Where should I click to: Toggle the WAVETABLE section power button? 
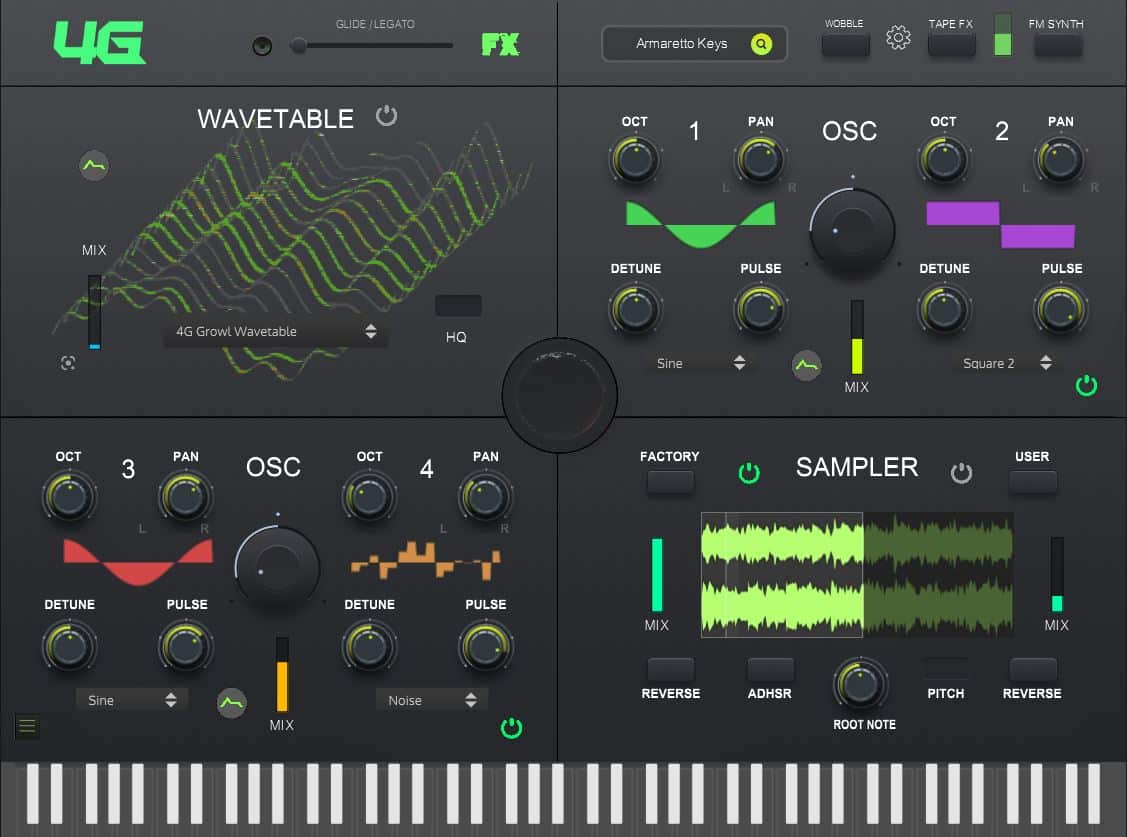(x=387, y=115)
